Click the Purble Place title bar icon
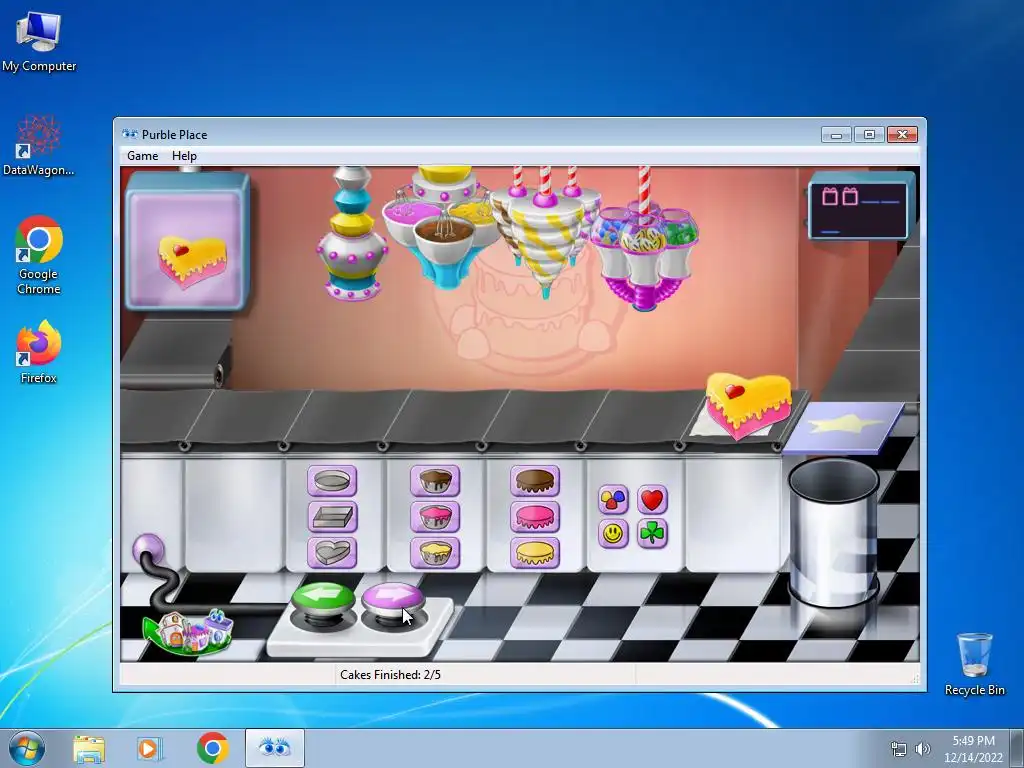This screenshot has width=1024, height=768. pyautogui.click(x=130, y=135)
